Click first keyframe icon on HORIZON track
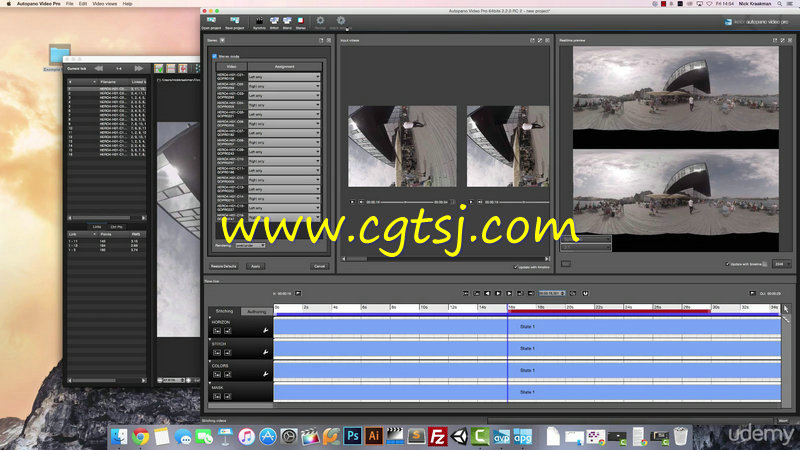This screenshot has height=450, width=800. (x=217, y=331)
